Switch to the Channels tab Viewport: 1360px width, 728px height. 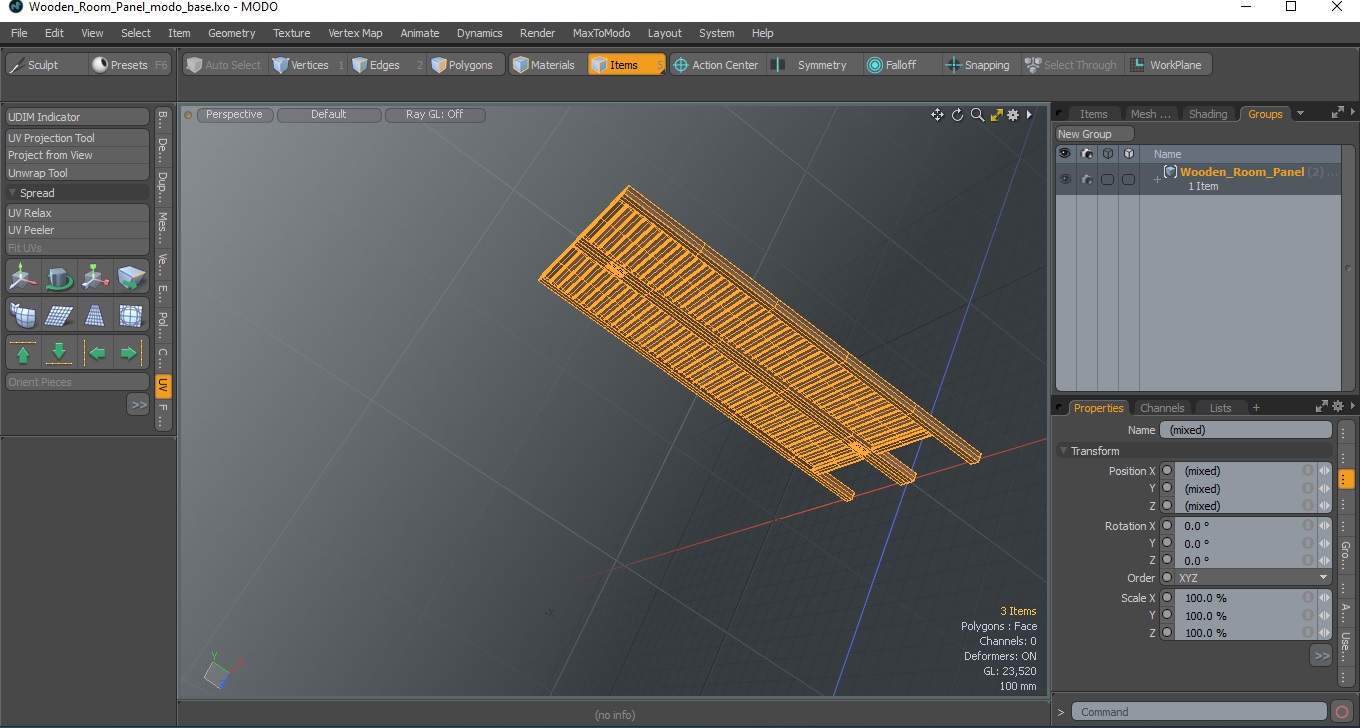(x=1162, y=408)
